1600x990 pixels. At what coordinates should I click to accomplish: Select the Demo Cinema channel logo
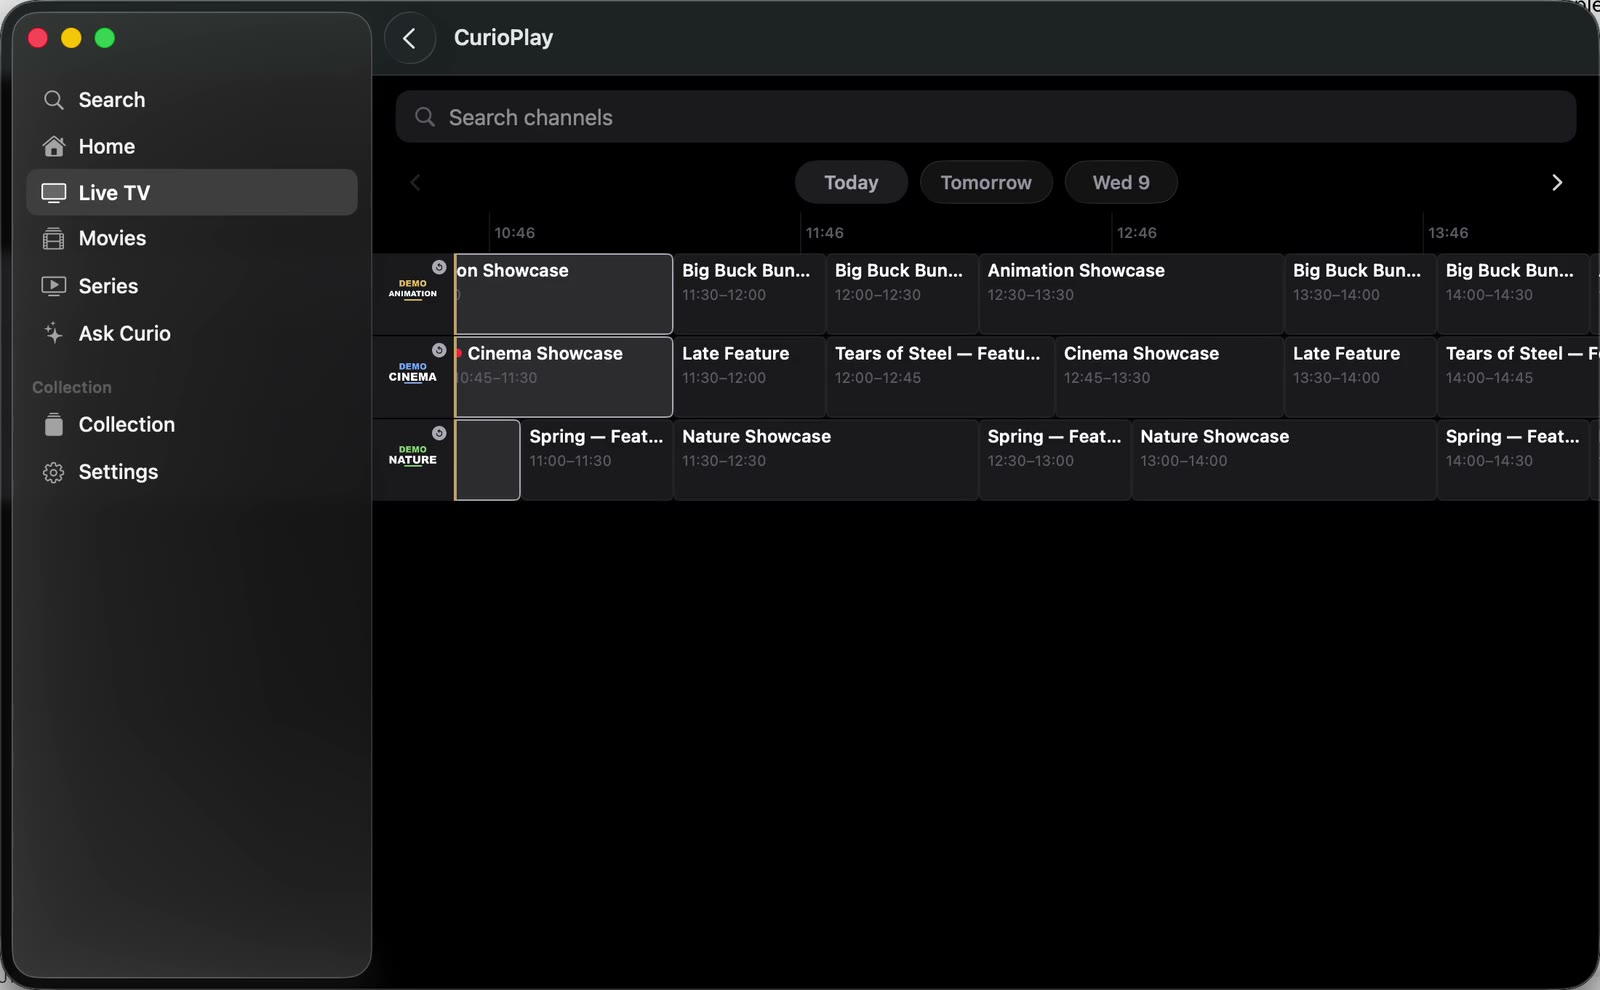point(413,372)
